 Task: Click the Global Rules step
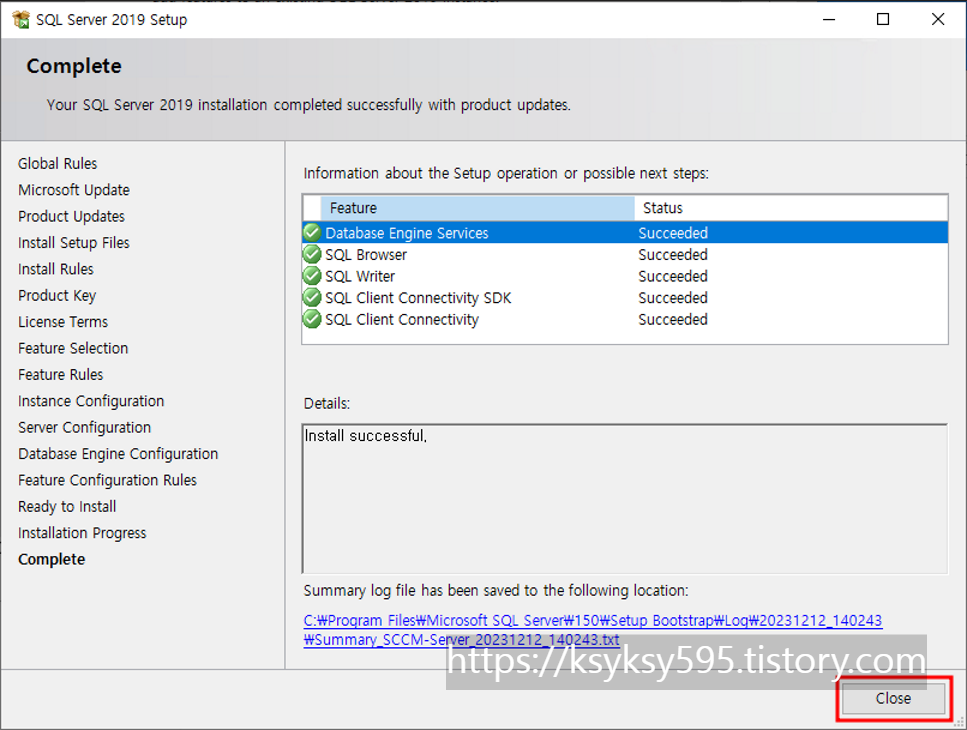57,163
